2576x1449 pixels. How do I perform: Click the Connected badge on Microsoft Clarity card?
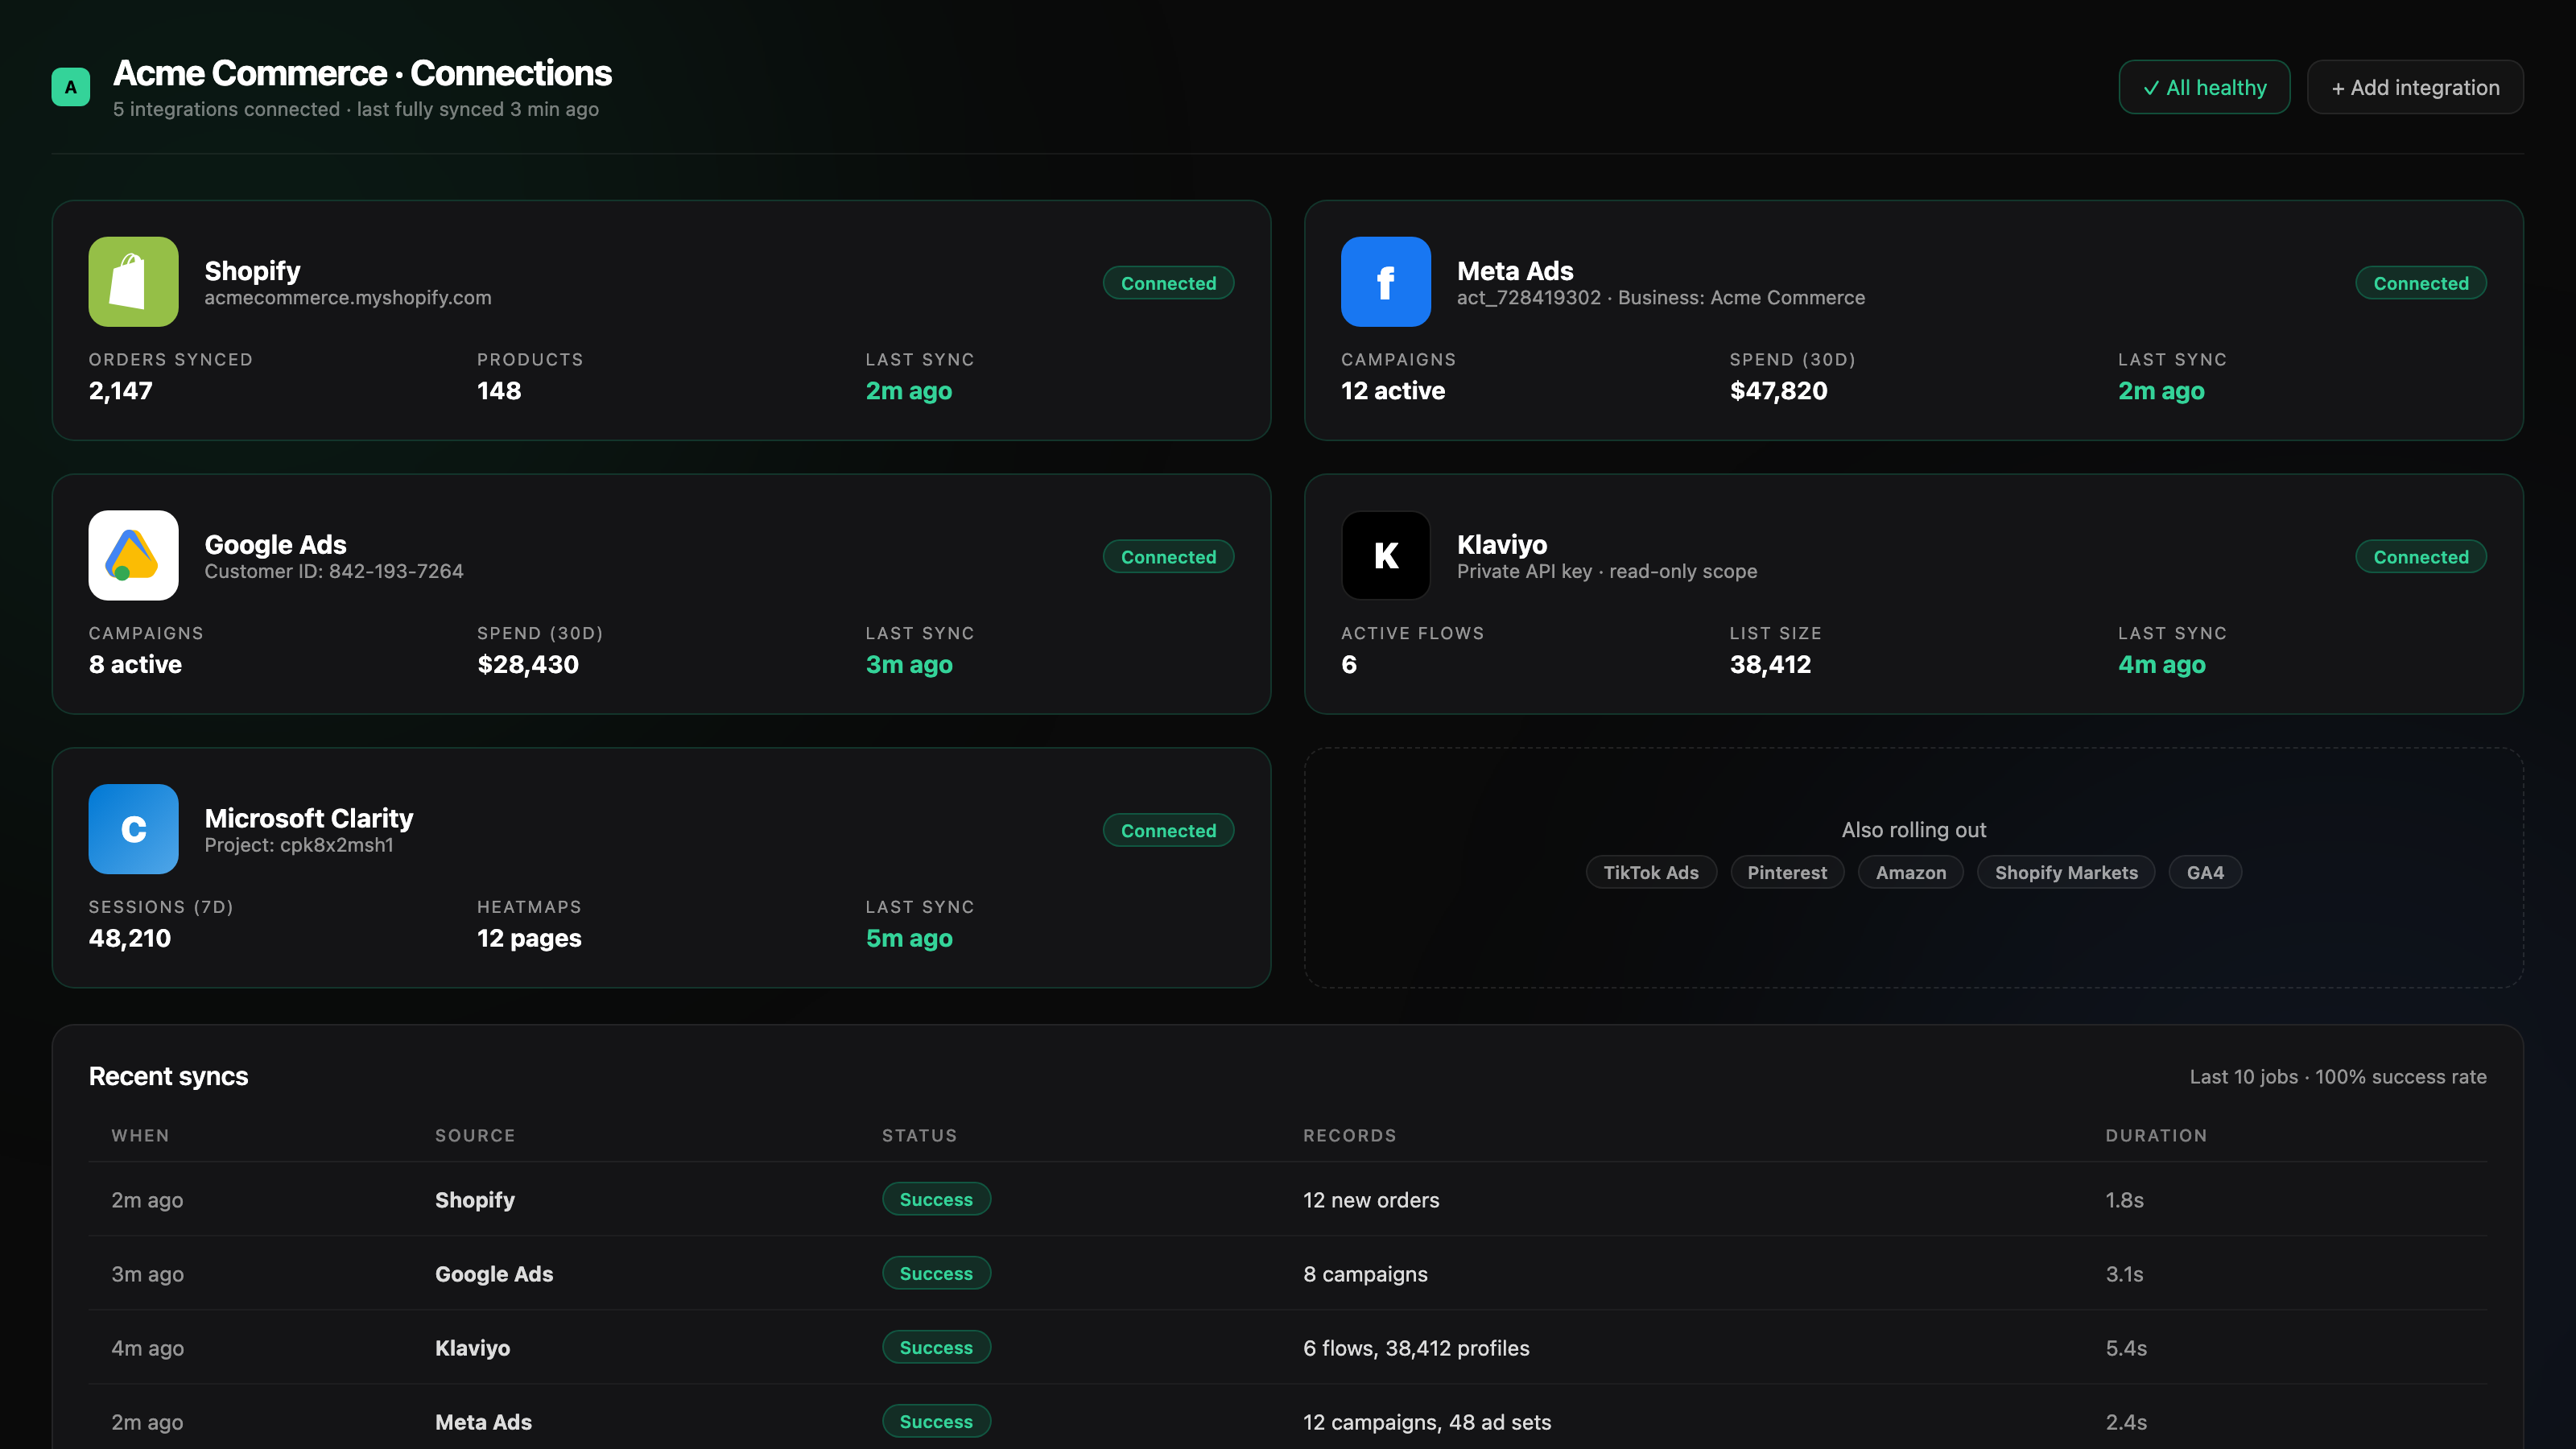tap(1168, 830)
